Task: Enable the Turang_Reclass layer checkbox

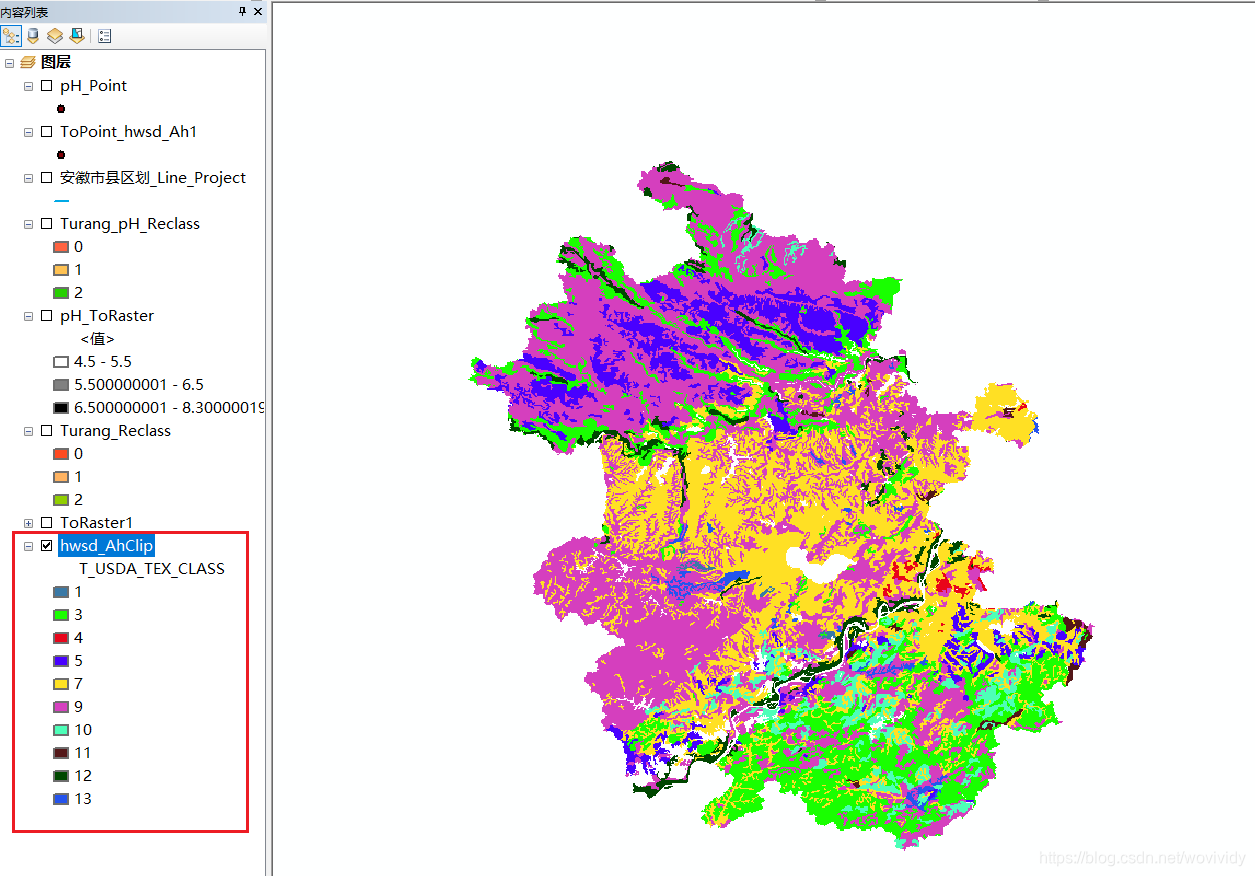Action: (x=45, y=431)
